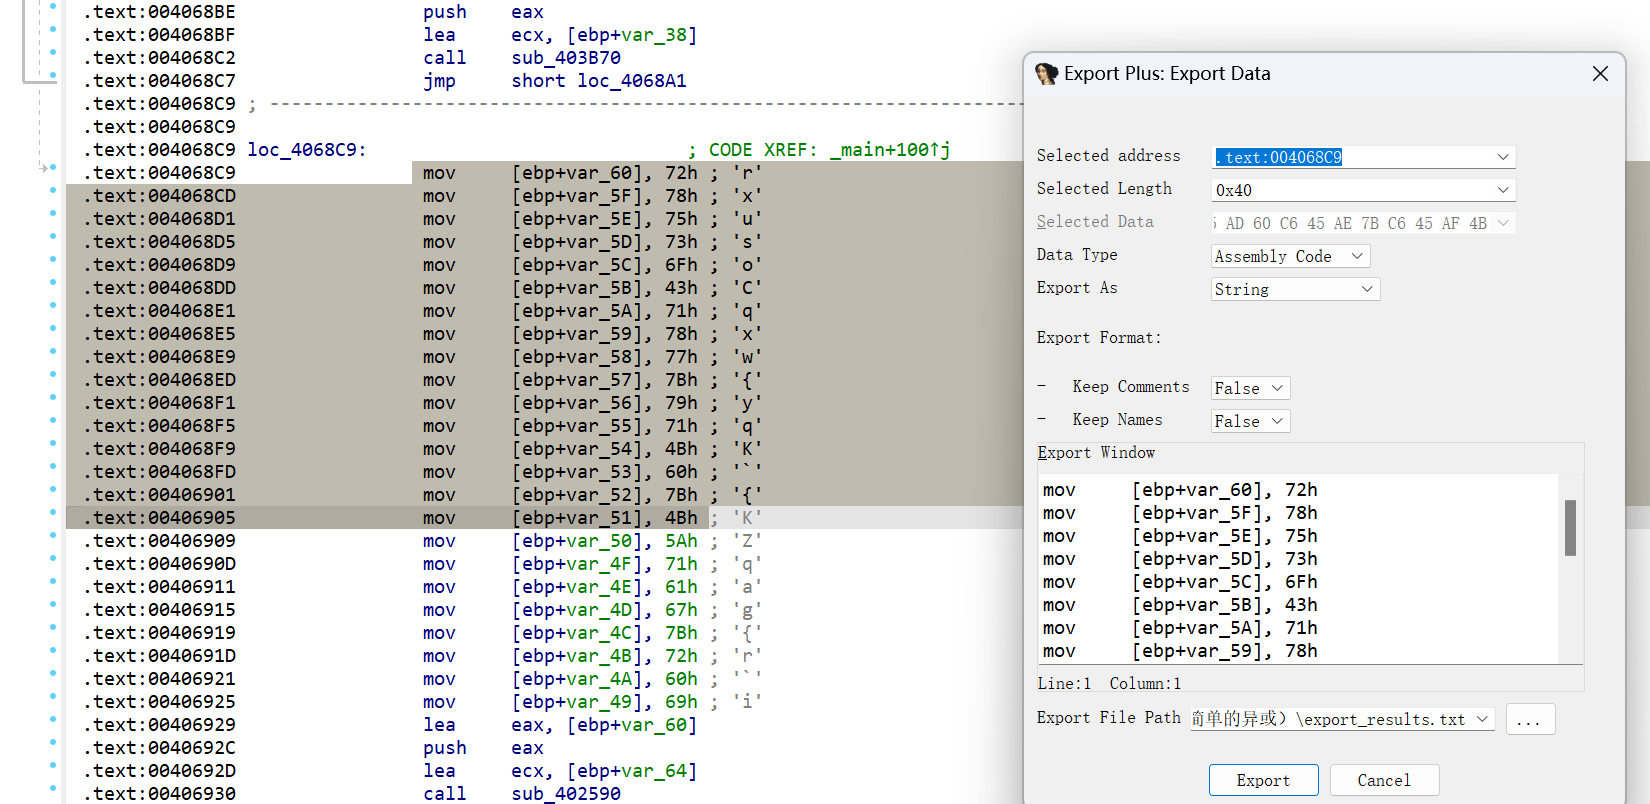Expand the Selected Length dropdown
This screenshot has height=804, width=1650.
(1502, 190)
